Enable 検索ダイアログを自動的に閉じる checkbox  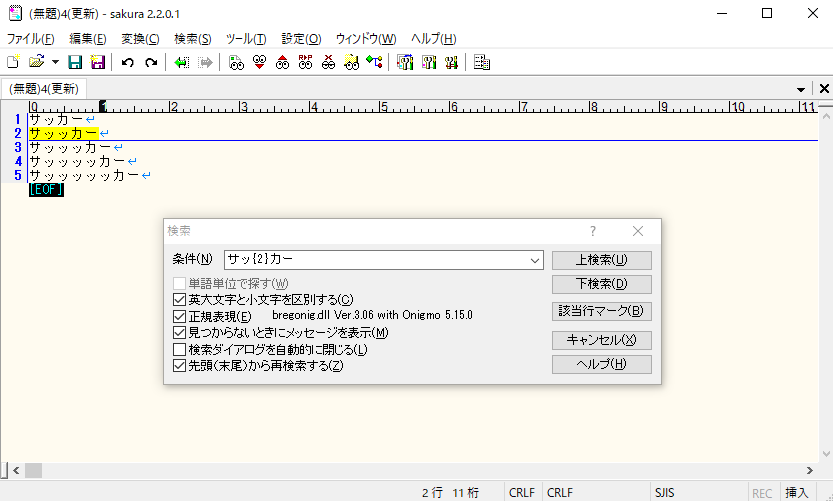(180, 349)
